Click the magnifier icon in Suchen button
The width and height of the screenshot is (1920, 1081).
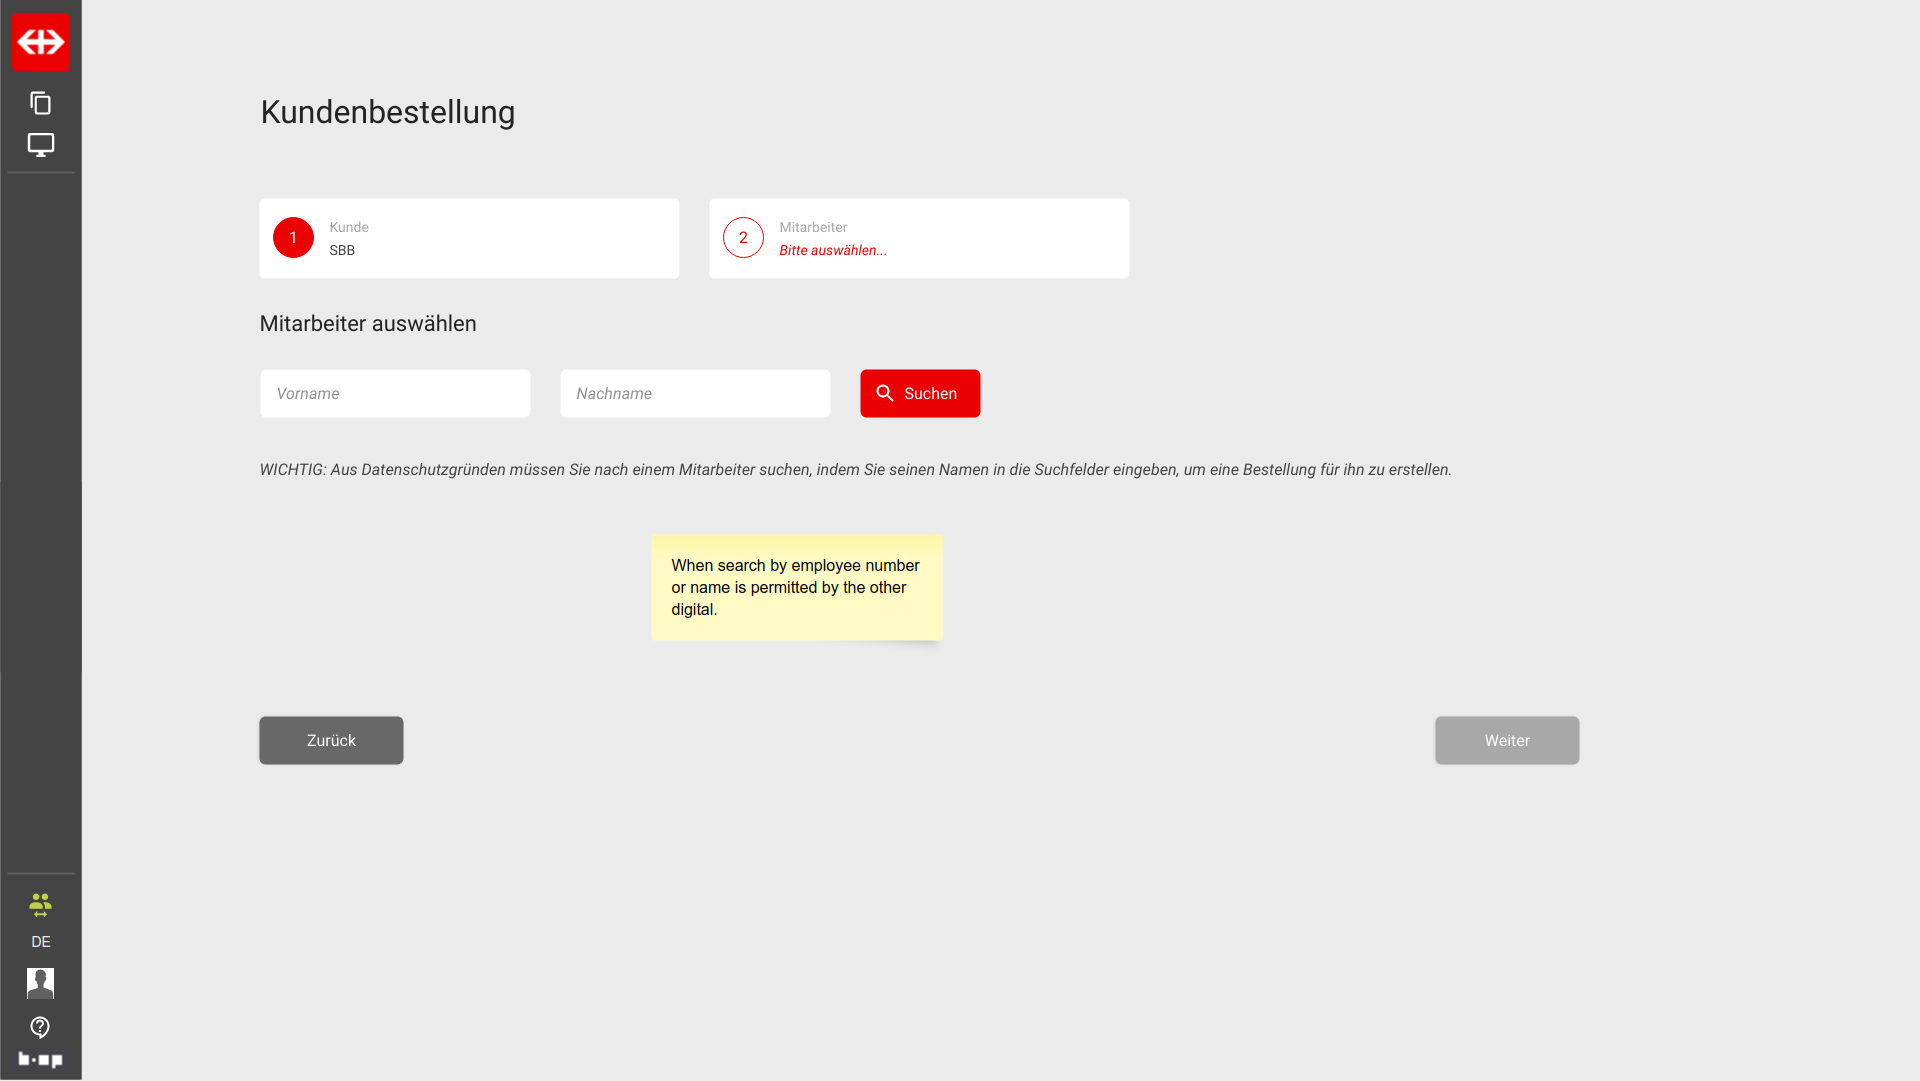click(x=885, y=393)
